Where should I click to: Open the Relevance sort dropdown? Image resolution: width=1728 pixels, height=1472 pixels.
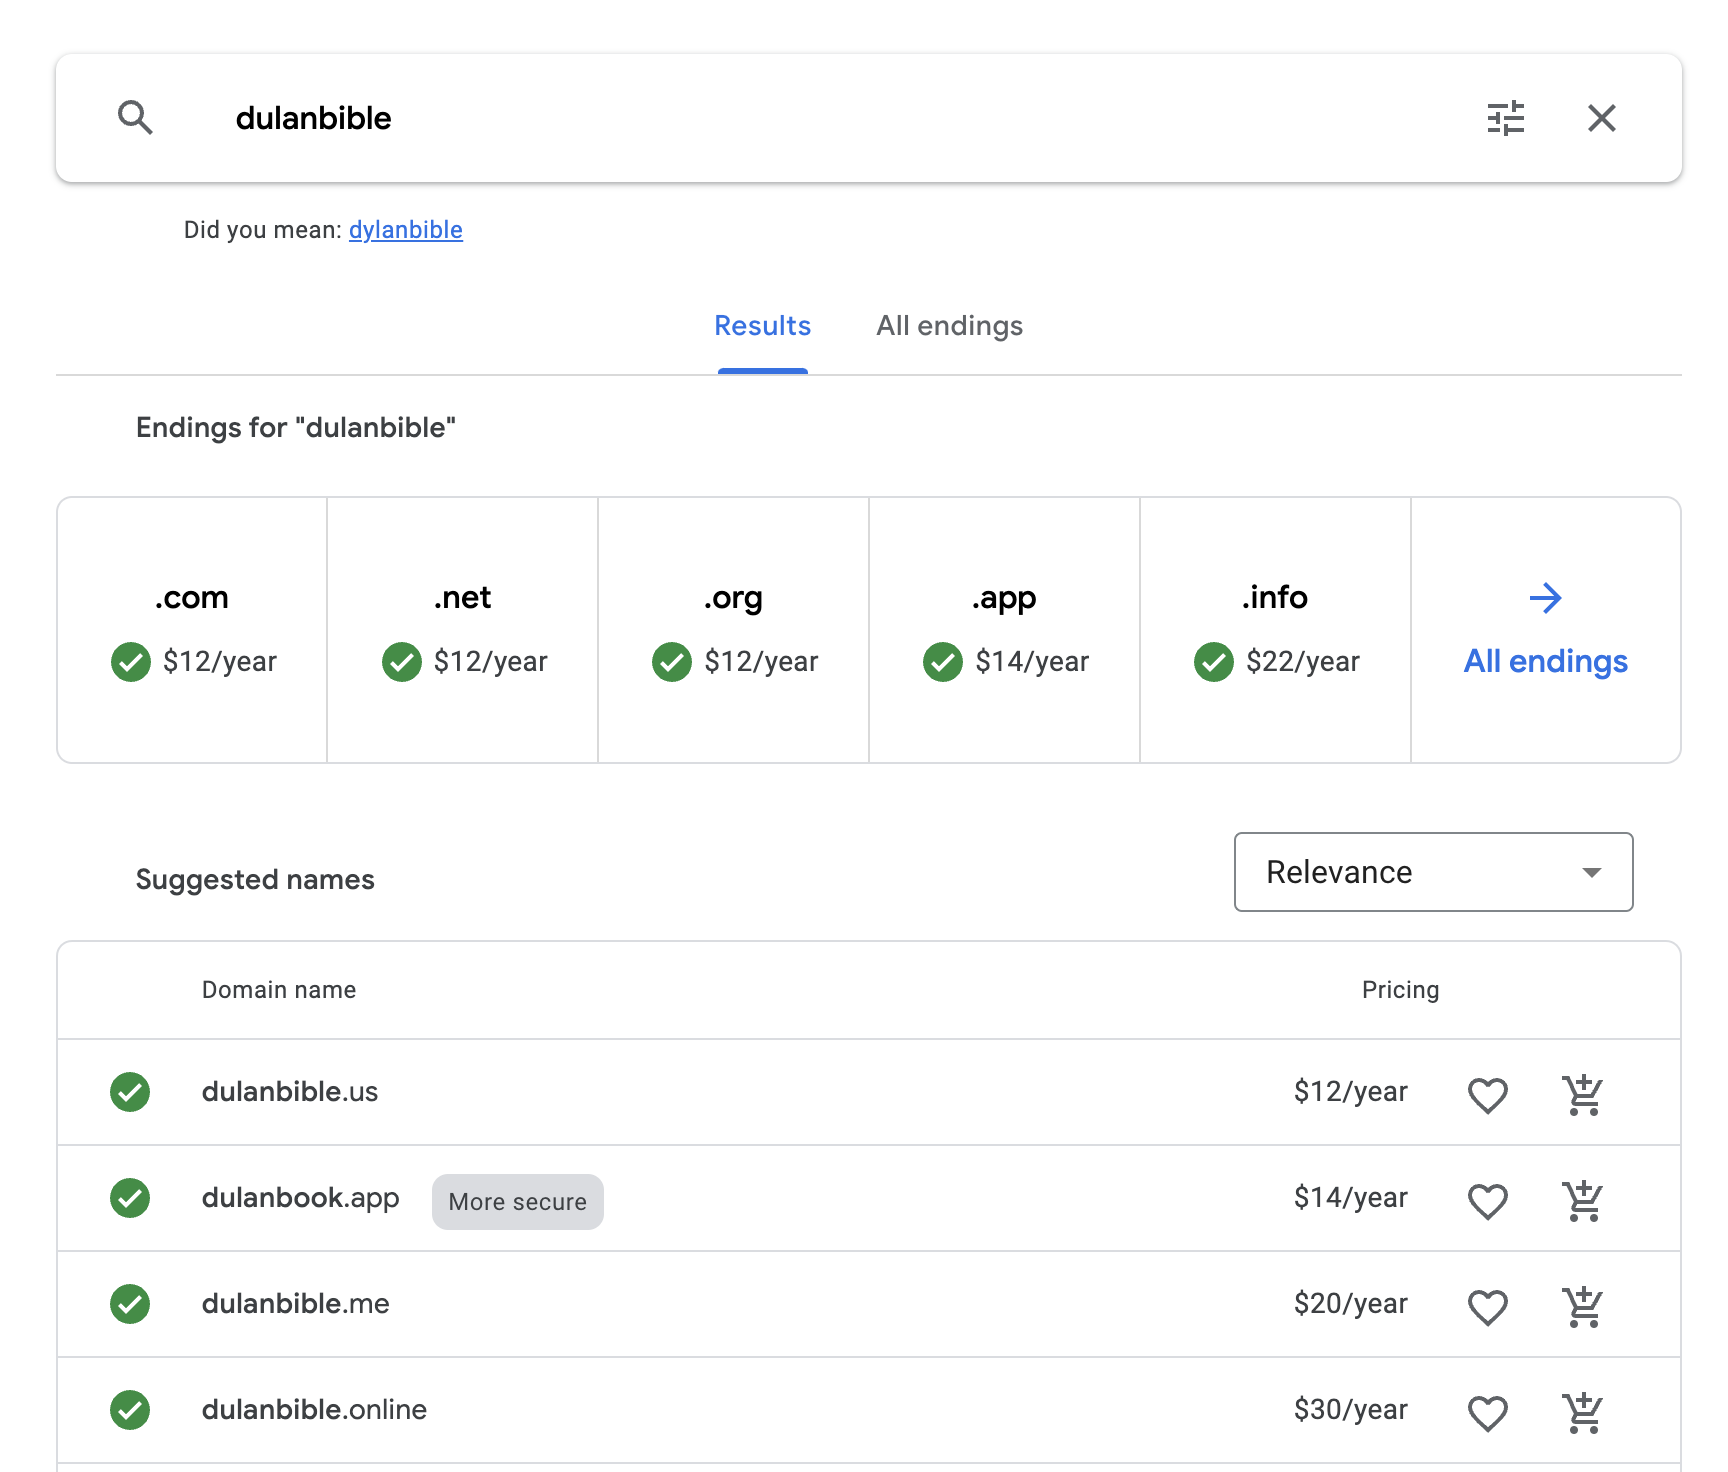tap(1433, 872)
